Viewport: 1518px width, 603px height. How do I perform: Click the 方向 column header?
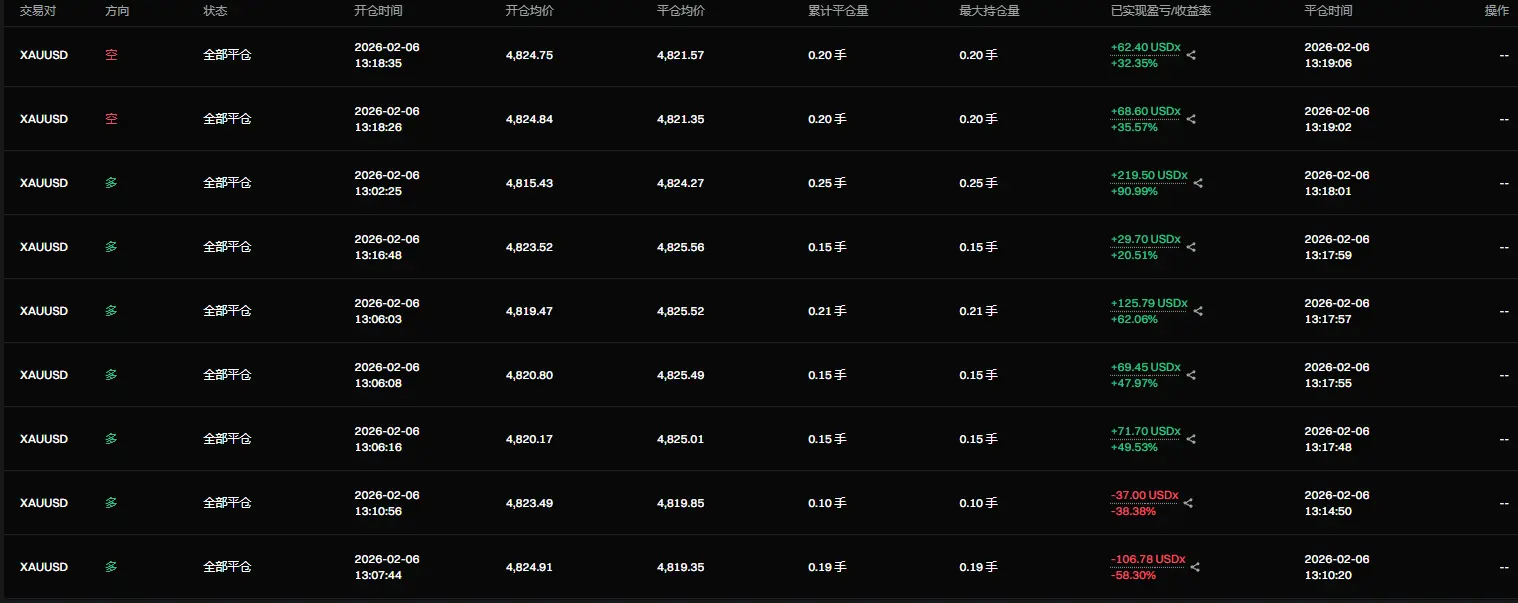click(117, 11)
